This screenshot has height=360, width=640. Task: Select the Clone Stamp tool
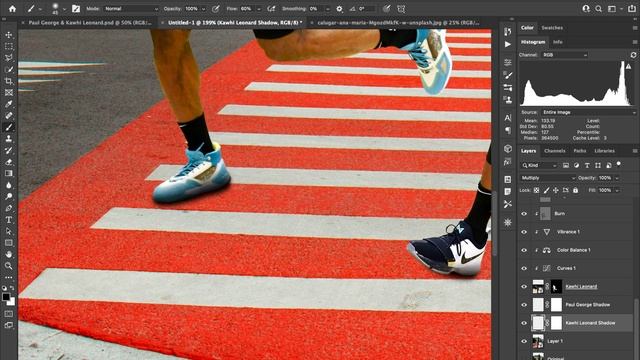click(9, 139)
